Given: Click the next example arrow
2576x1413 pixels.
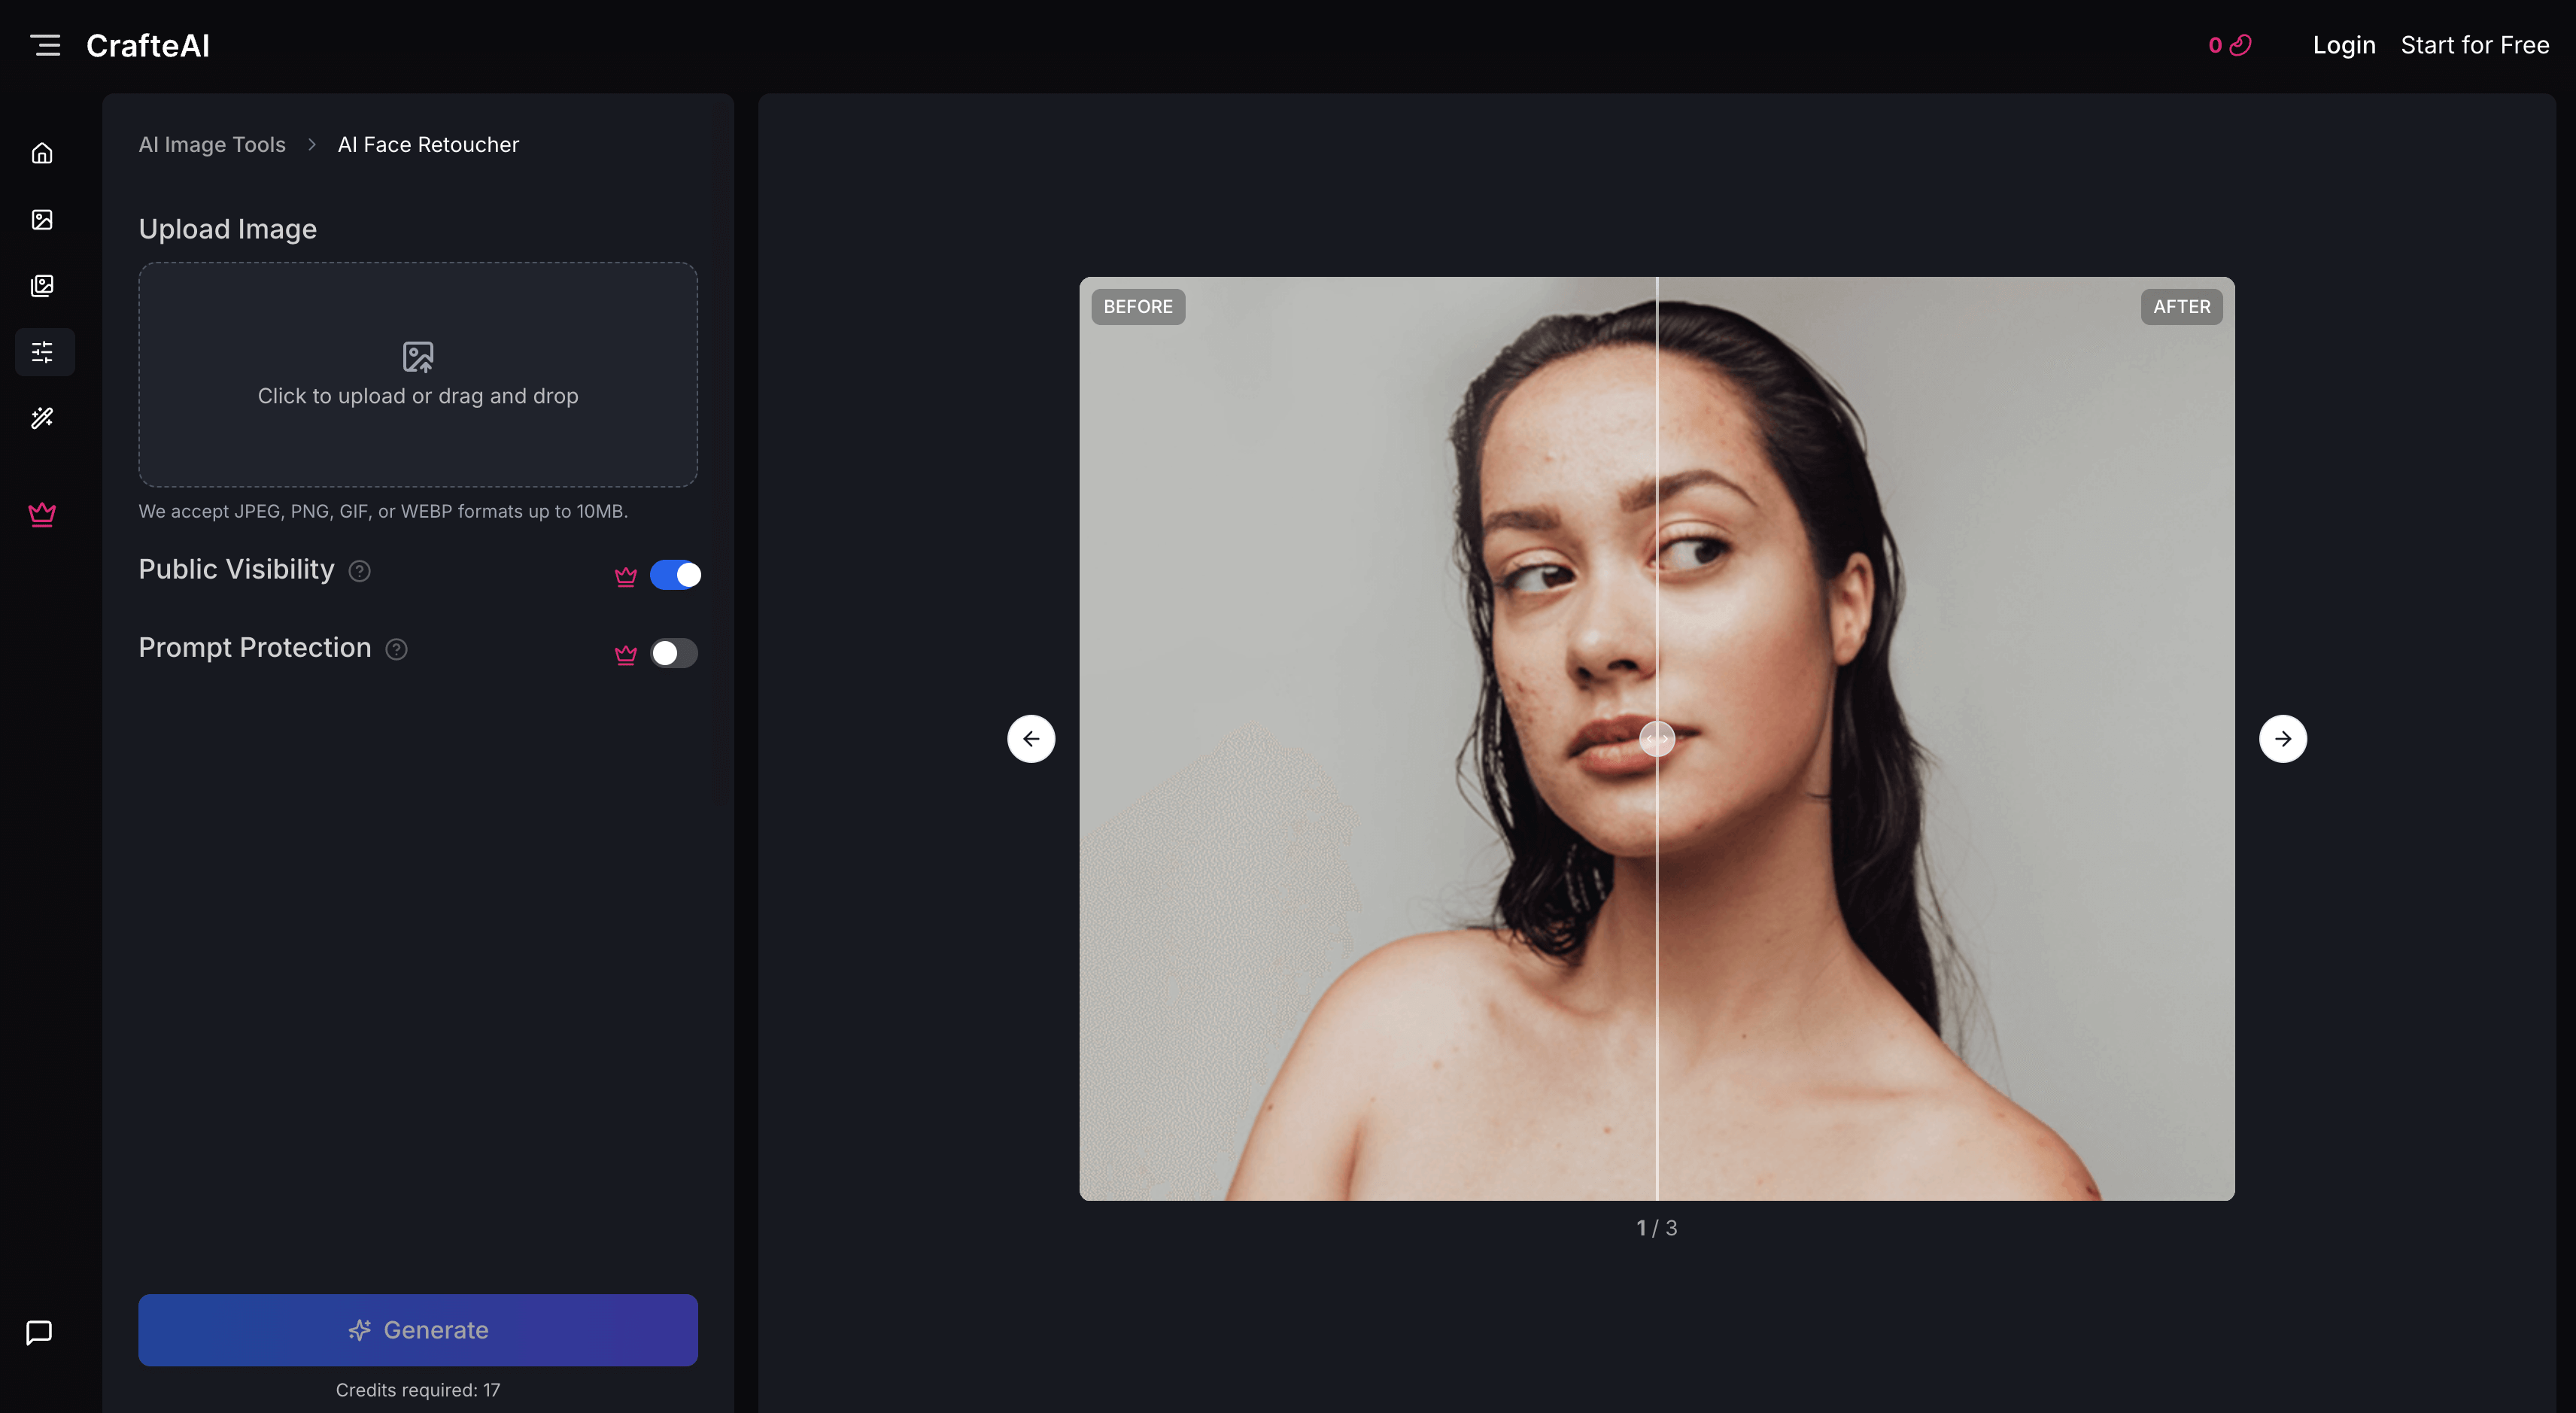Looking at the screenshot, I should (2283, 738).
